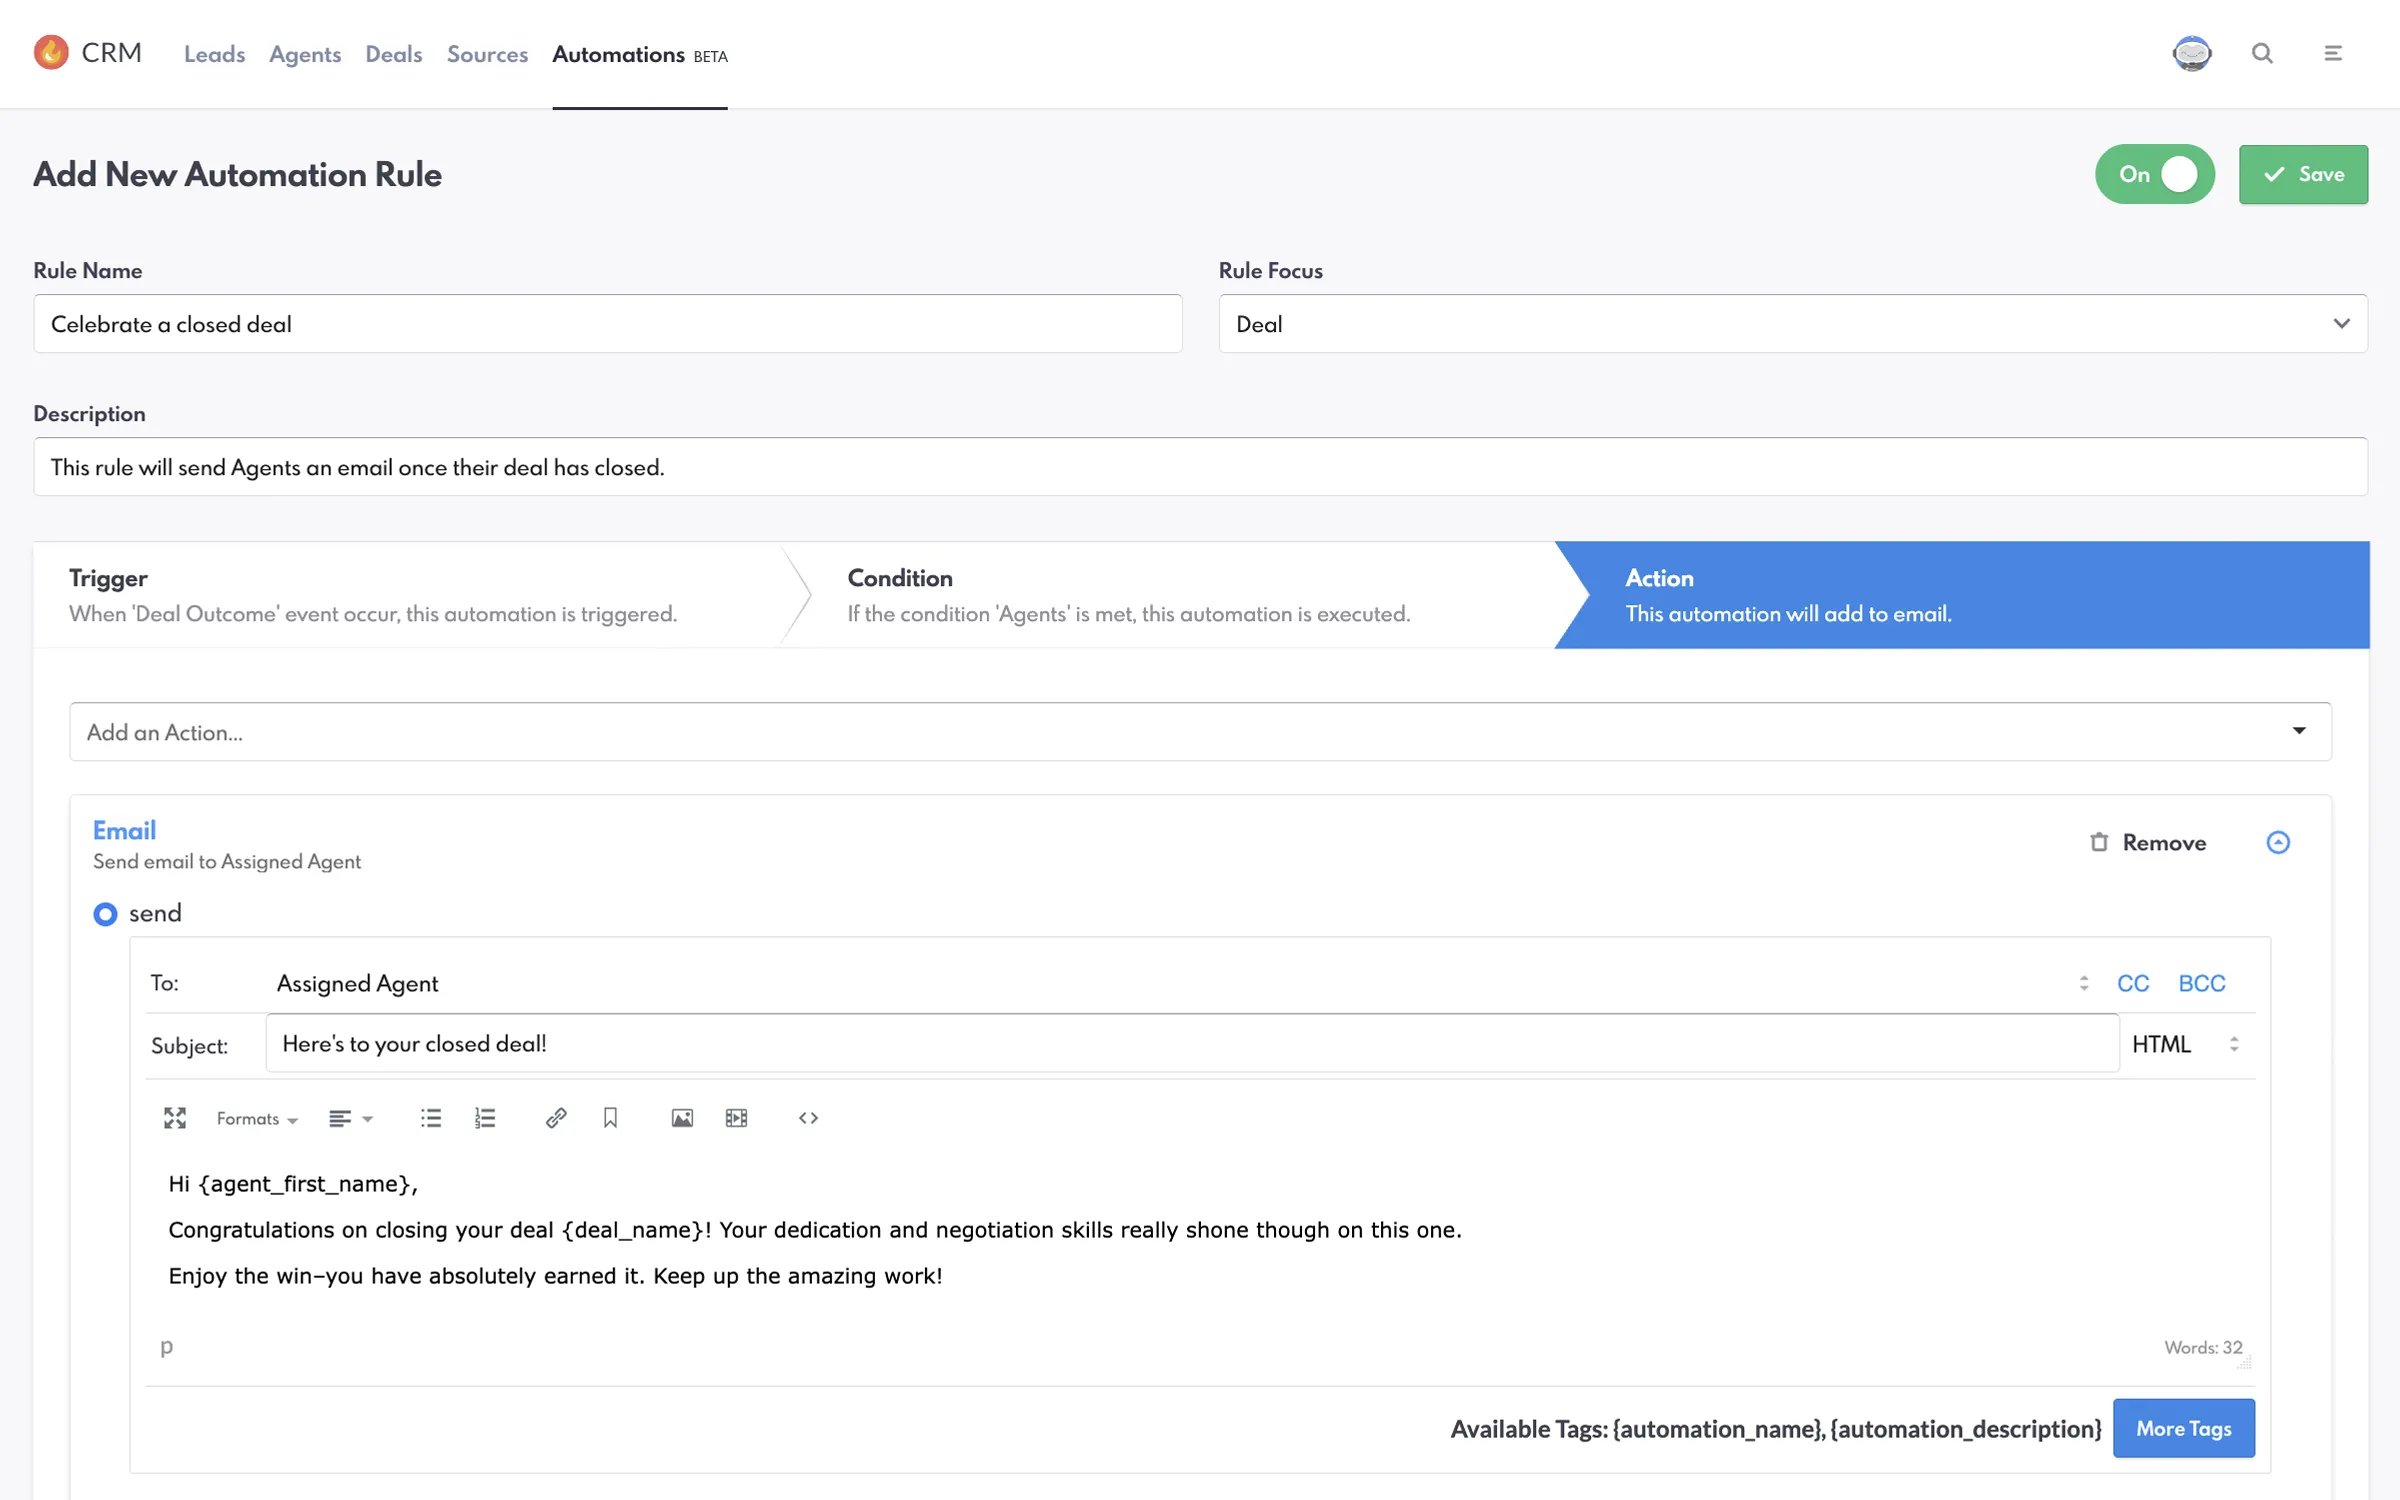Click into the email body text

1200,1230
